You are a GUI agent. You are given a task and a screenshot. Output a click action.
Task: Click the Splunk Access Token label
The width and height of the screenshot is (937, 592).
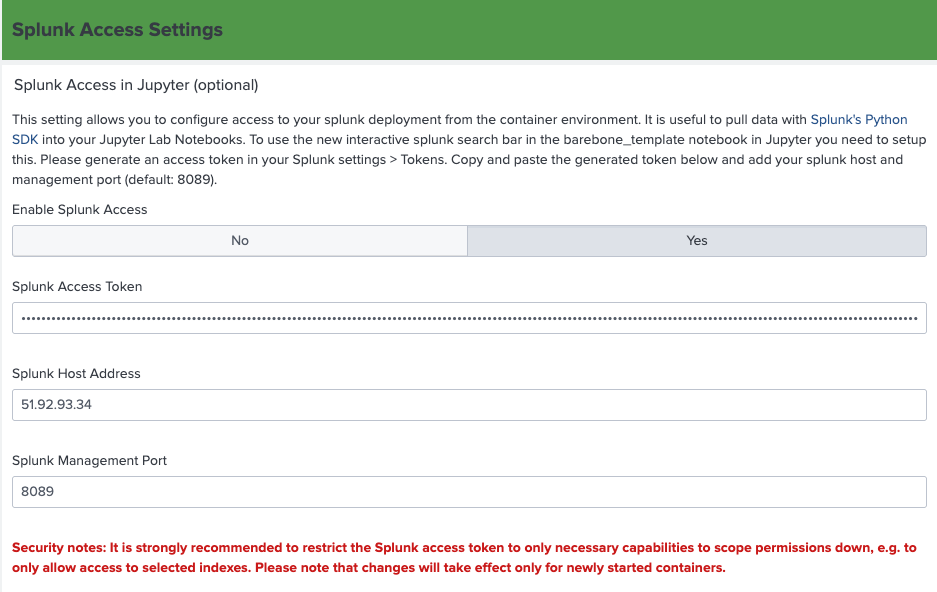(77, 287)
